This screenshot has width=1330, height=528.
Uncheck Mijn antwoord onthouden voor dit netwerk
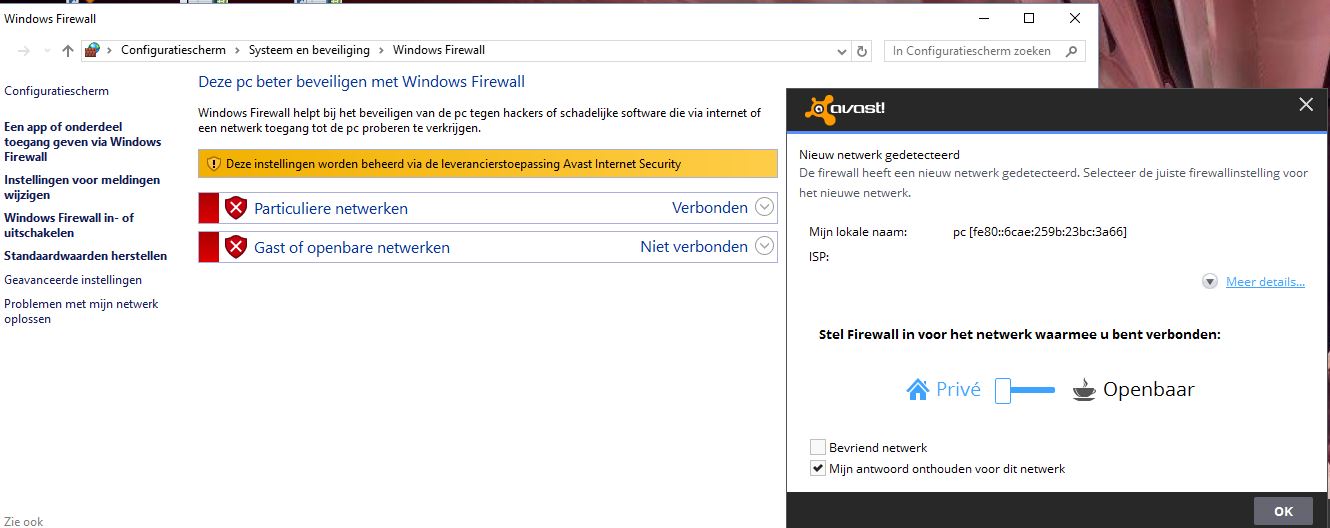coord(818,468)
